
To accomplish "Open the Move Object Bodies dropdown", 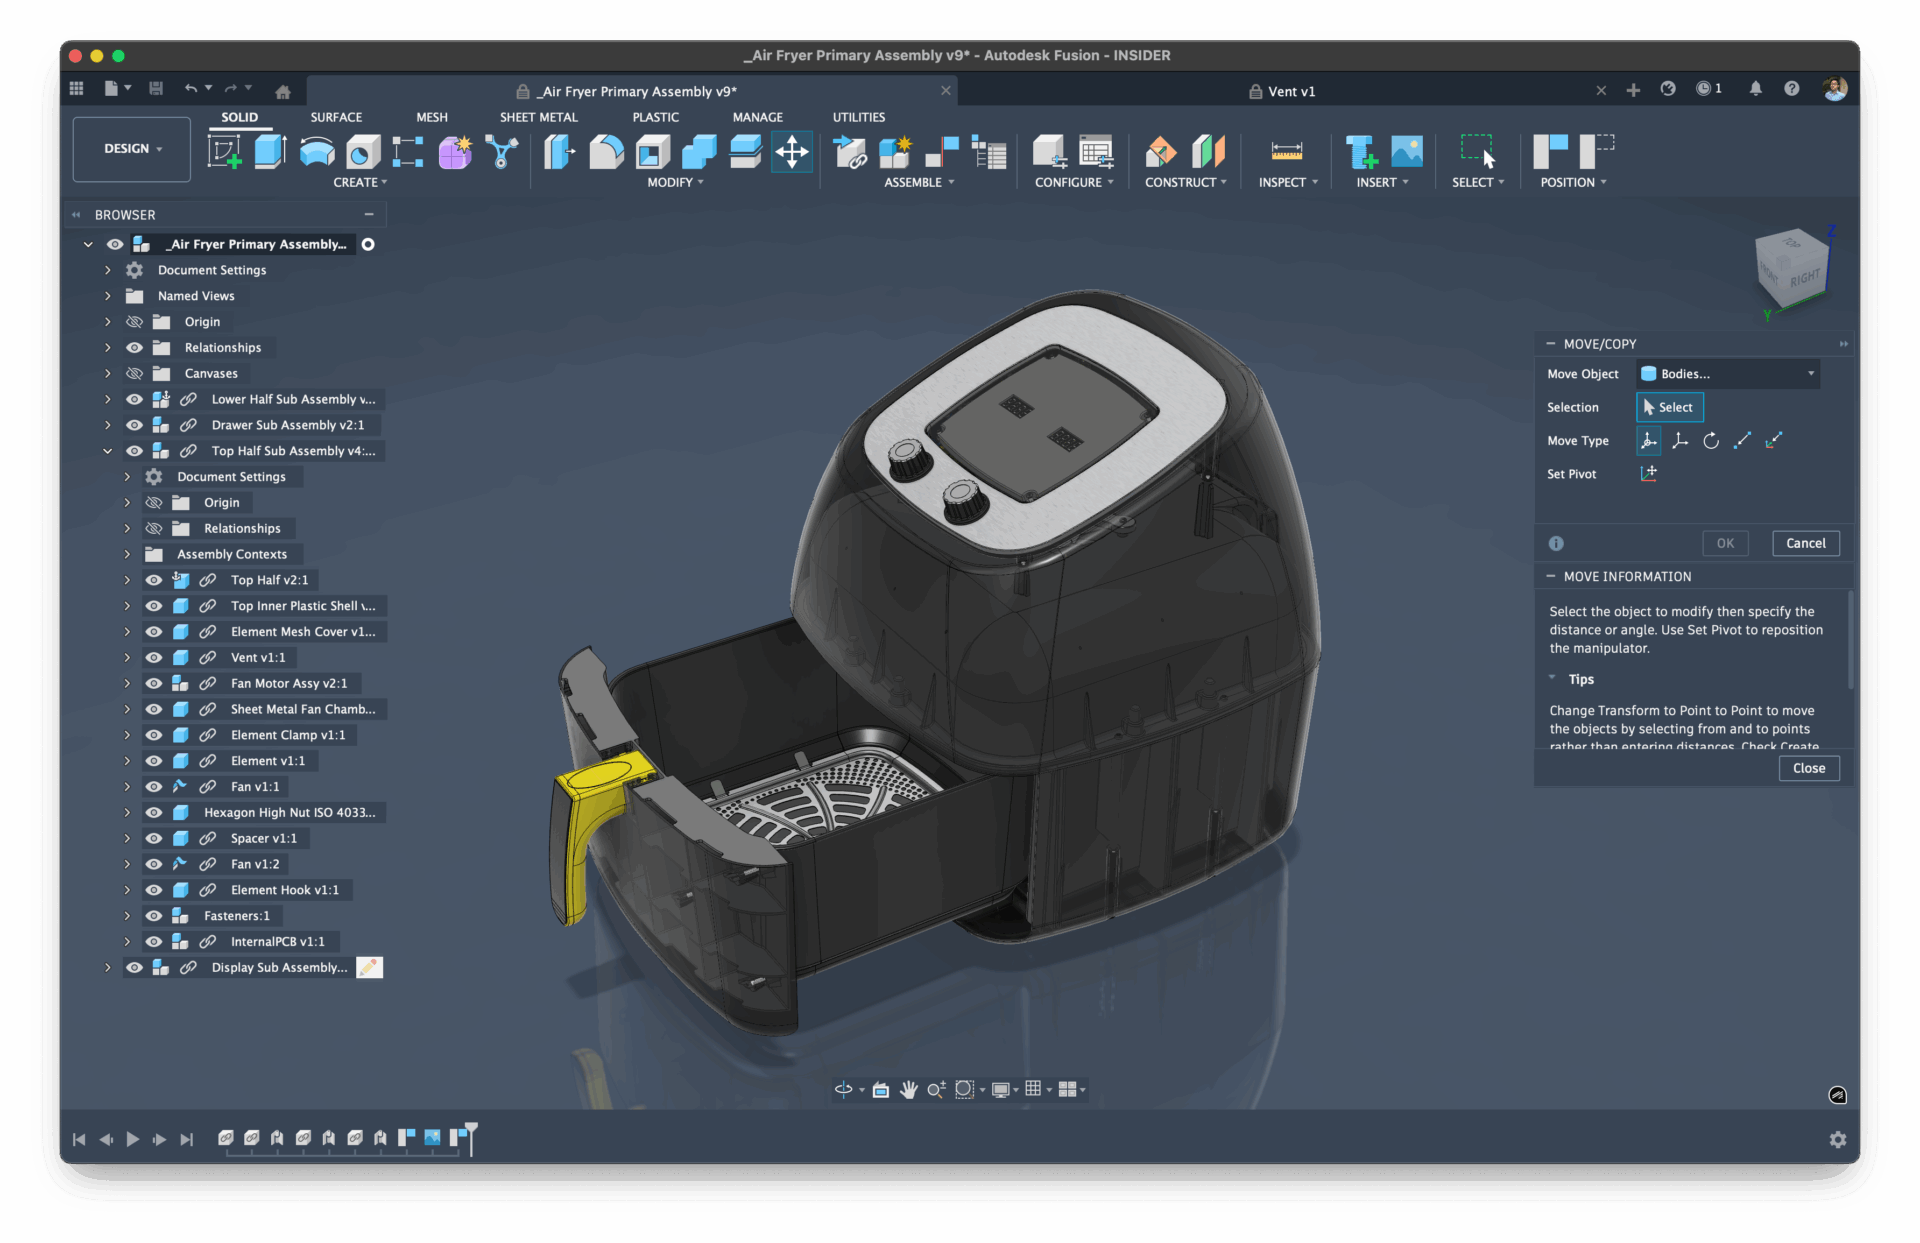I will tap(1728, 374).
